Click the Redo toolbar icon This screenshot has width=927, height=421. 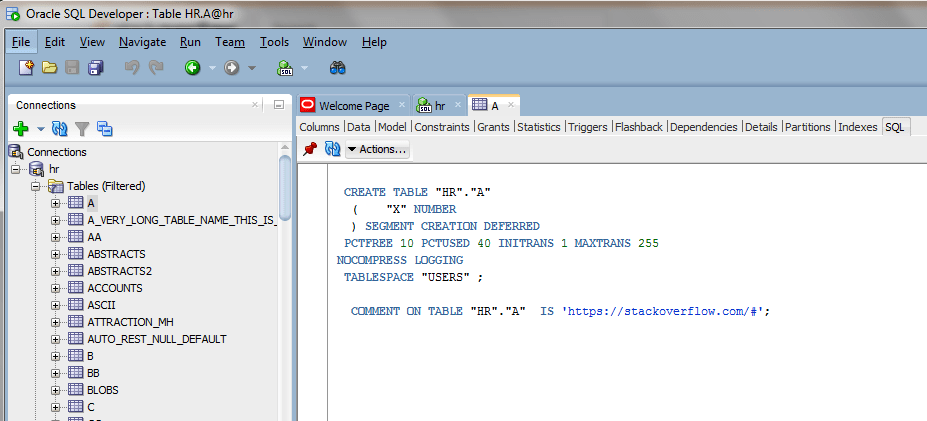(x=156, y=68)
